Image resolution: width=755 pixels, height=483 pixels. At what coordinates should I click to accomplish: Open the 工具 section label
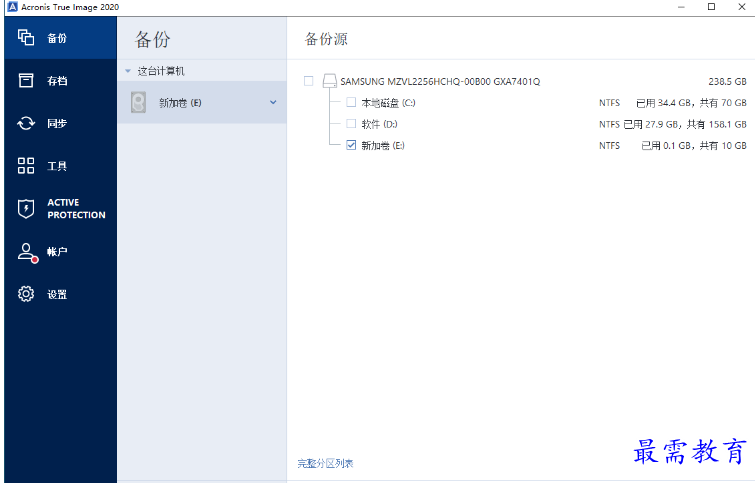[57, 166]
